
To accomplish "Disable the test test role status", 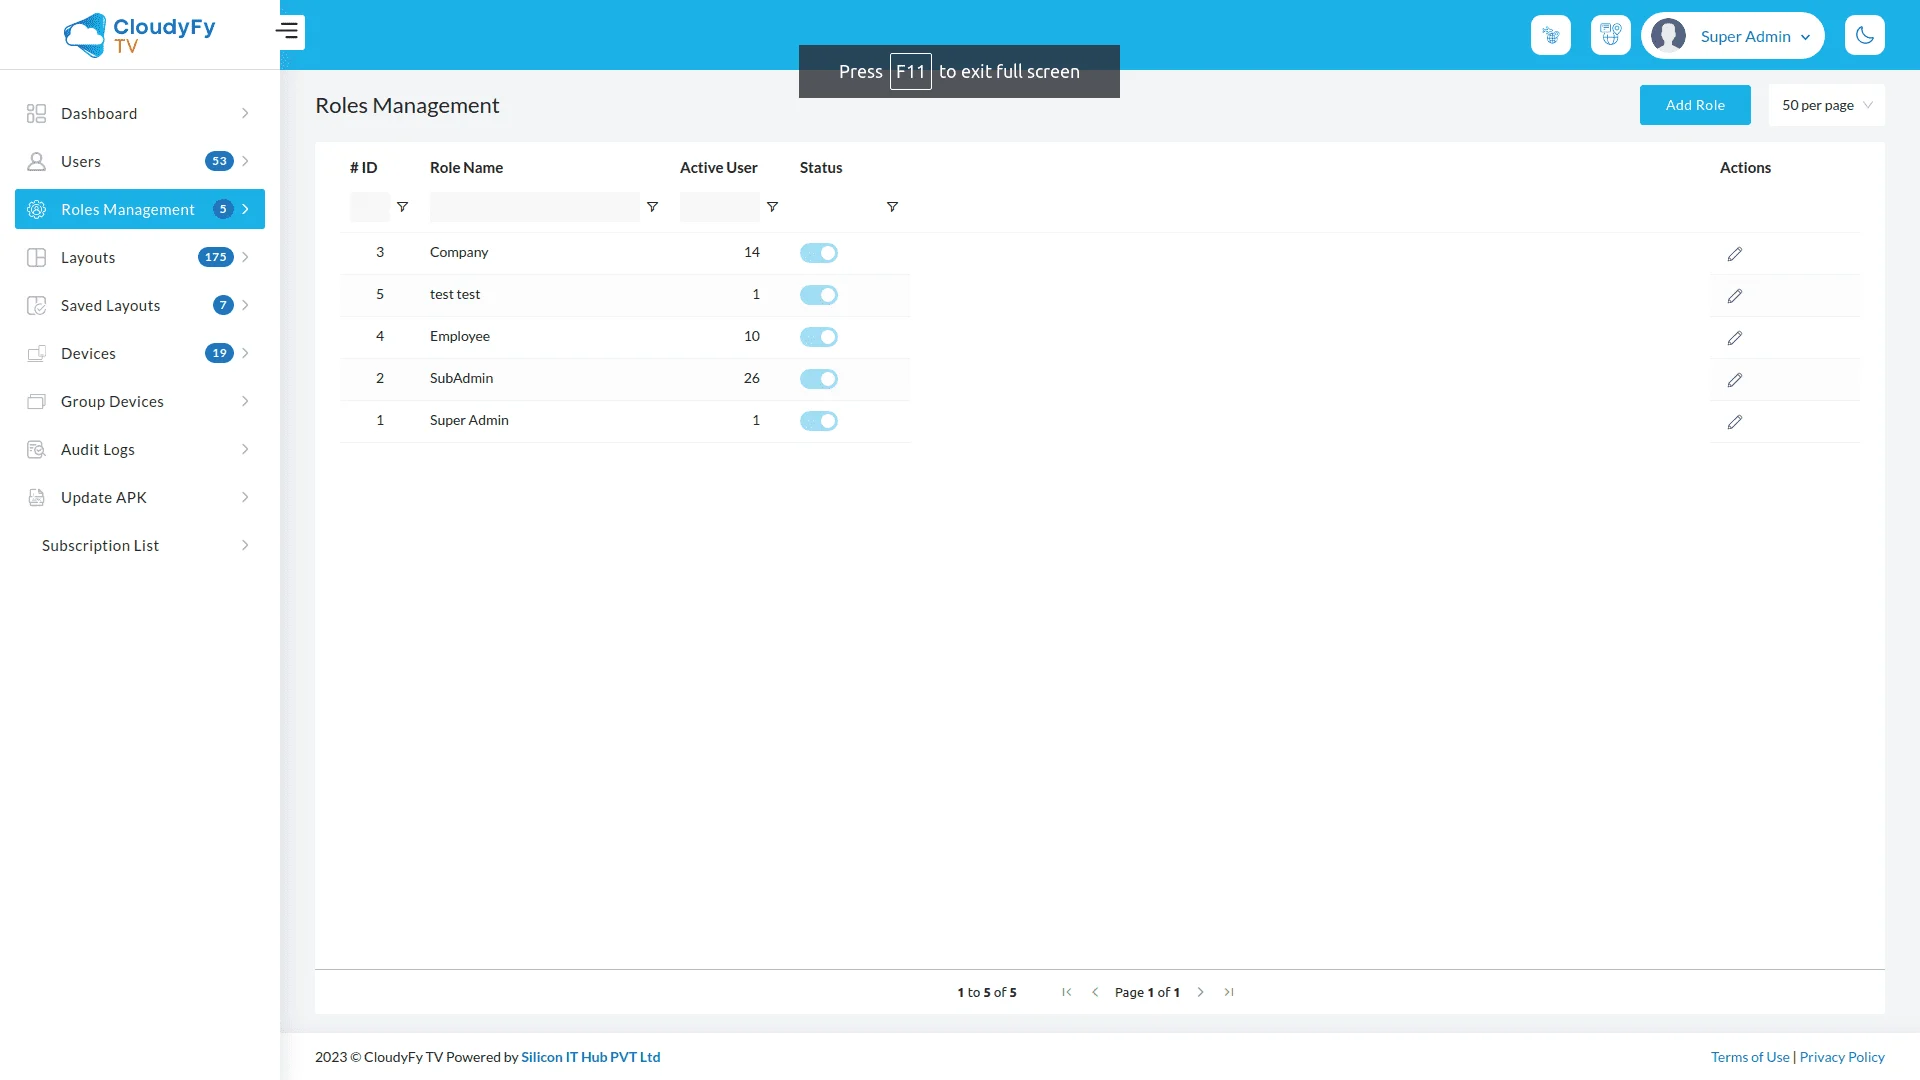I will 819,295.
